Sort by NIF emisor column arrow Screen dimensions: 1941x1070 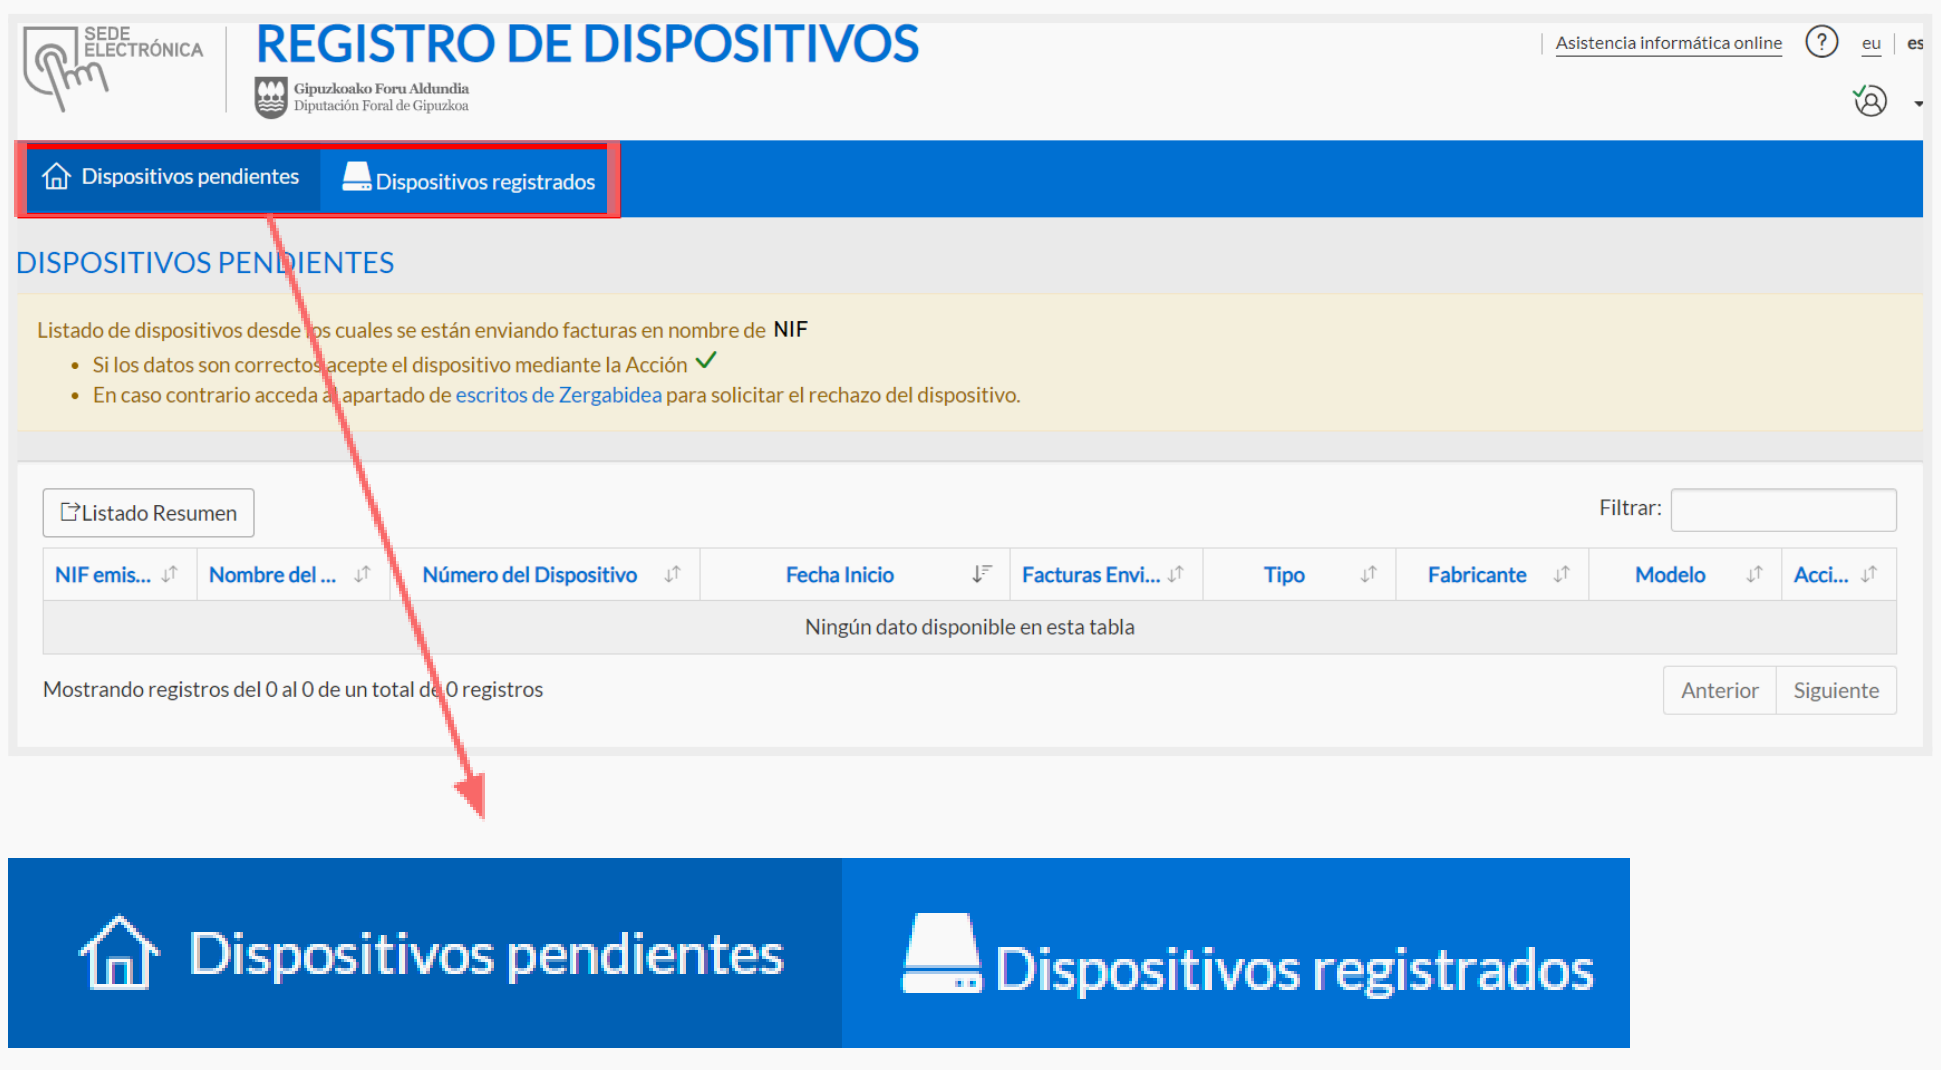click(x=170, y=574)
